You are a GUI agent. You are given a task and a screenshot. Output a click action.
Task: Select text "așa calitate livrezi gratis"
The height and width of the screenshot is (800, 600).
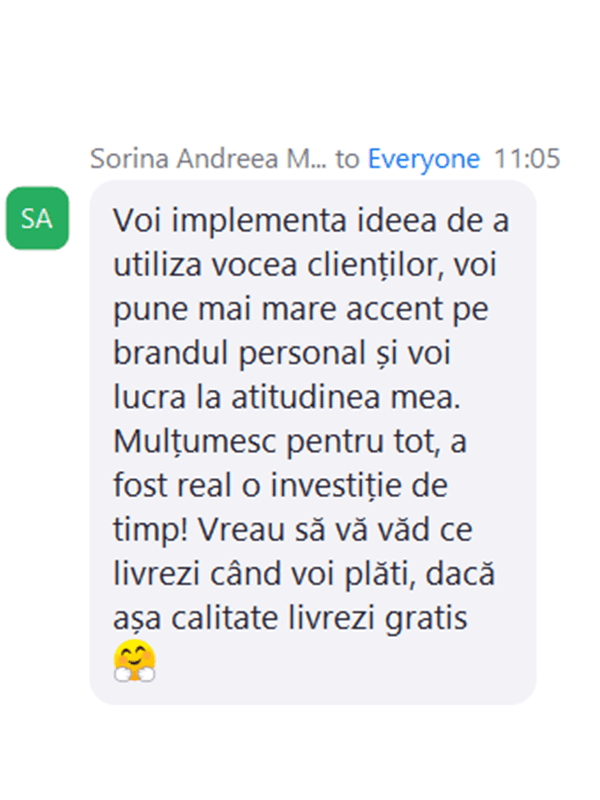tap(290, 618)
